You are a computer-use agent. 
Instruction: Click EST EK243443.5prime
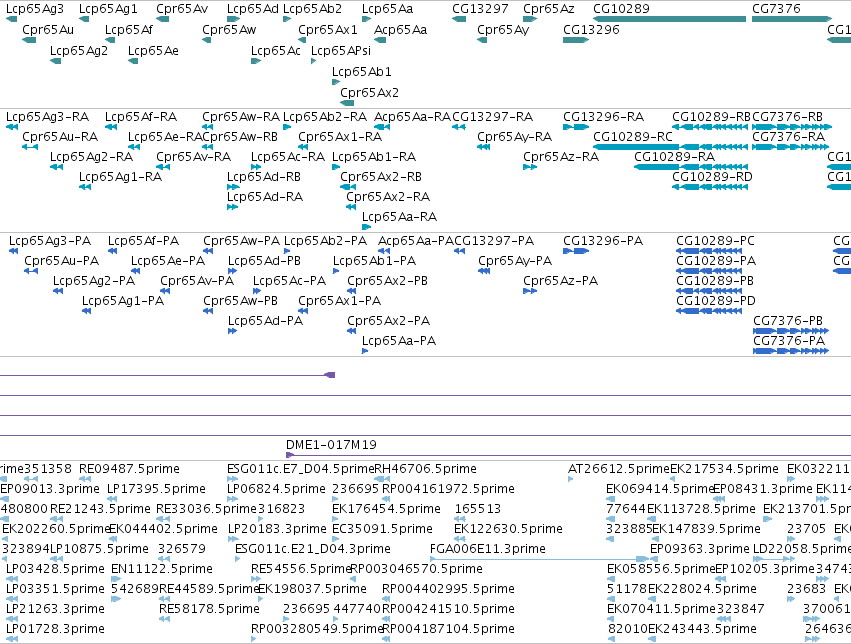pyautogui.click(x=702, y=629)
